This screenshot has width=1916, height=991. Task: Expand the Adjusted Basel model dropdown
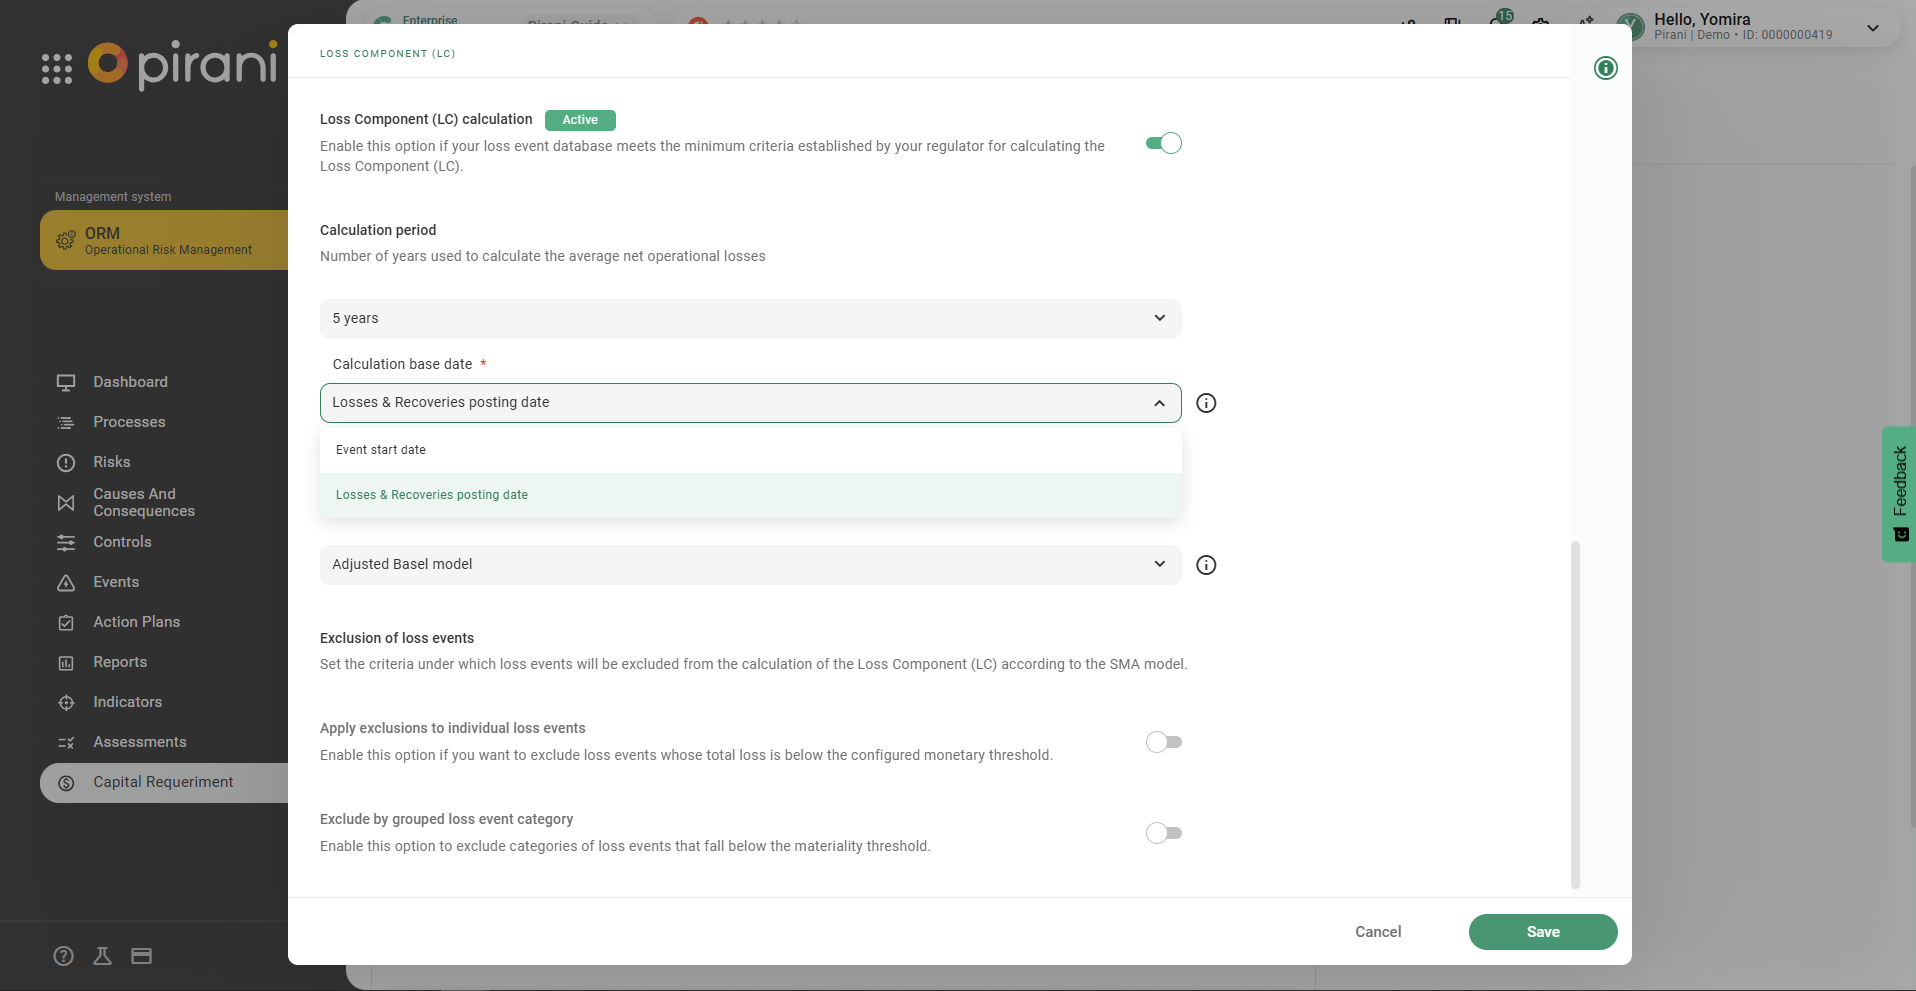tap(750, 565)
